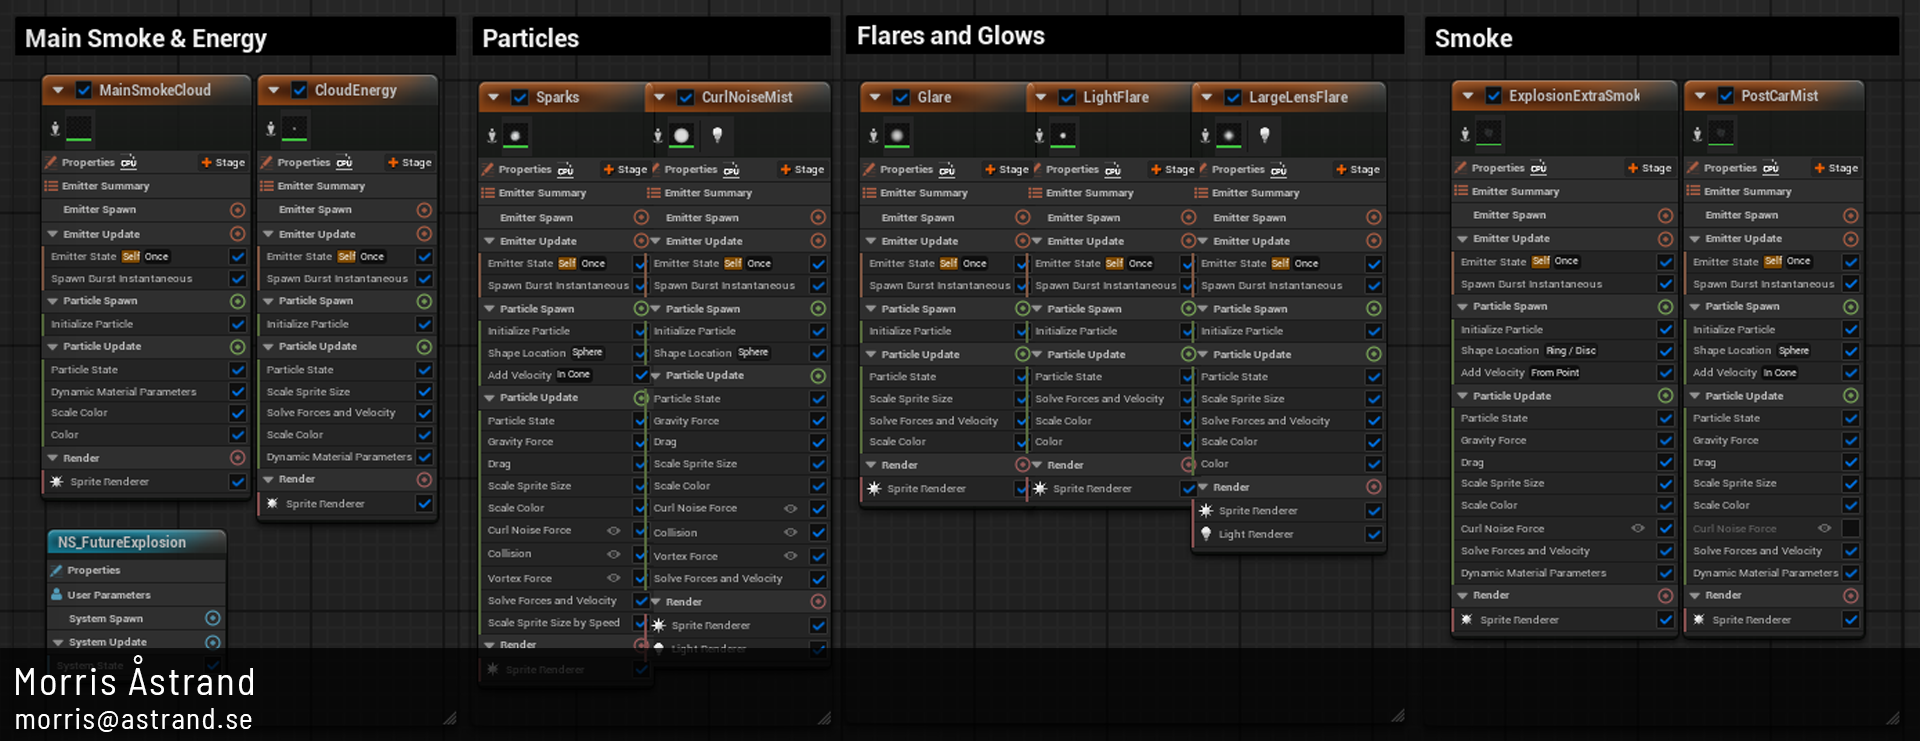1920x741 pixels.
Task: Click CPU icon in ExplosionExtraSmok Properties row
Action: coord(1538,168)
